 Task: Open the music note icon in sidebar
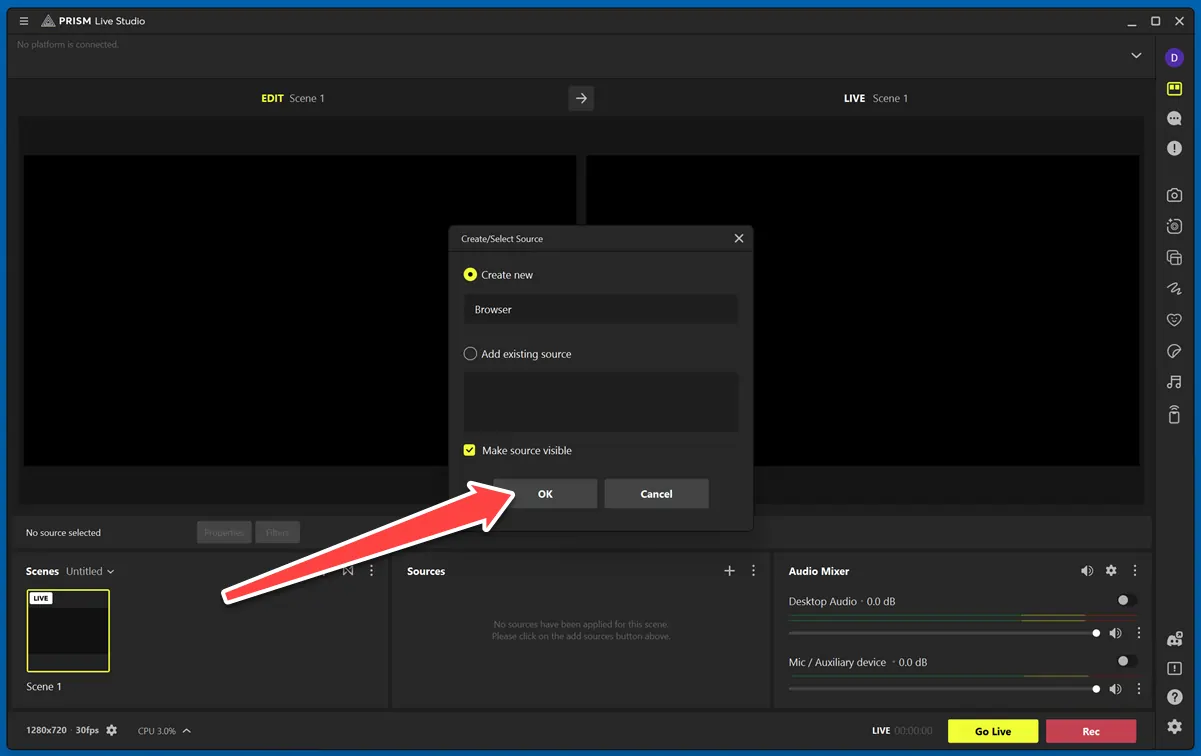[1174, 382]
